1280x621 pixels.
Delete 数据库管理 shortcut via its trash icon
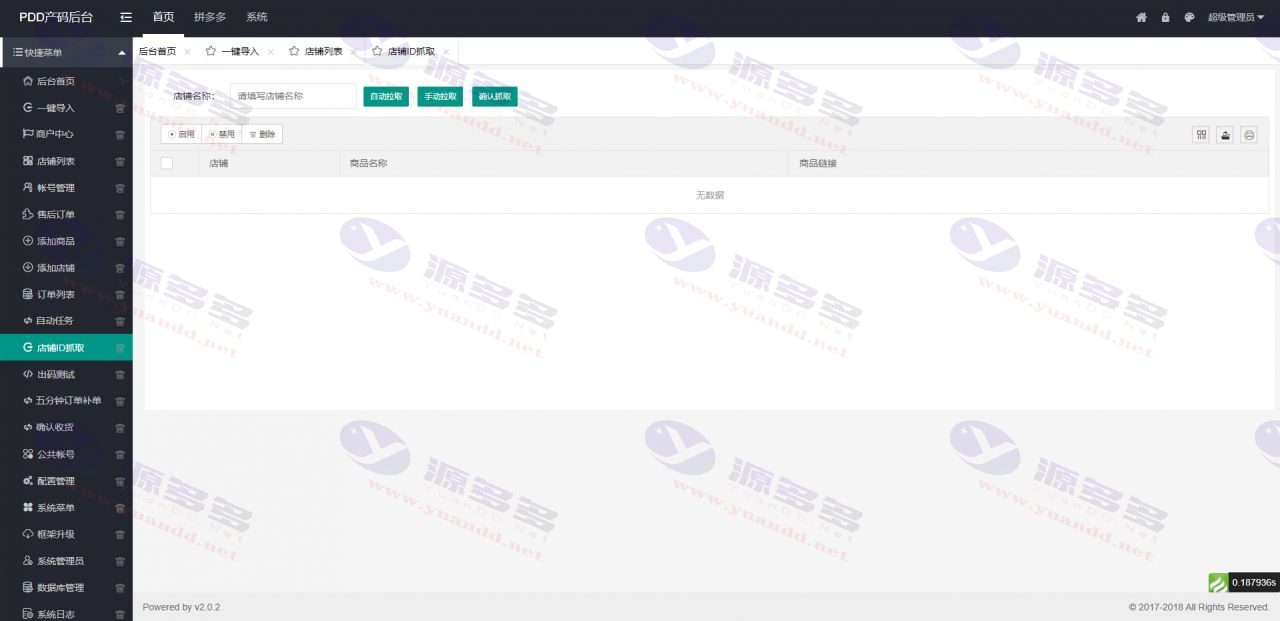tap(120, 588)
